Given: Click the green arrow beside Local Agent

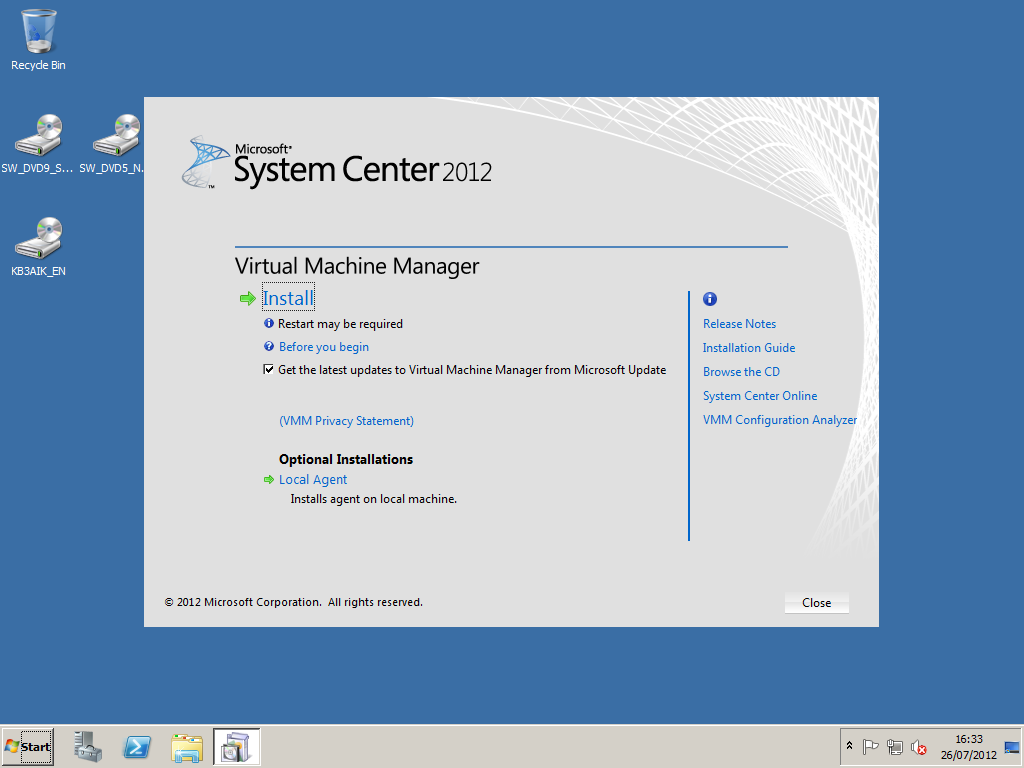Looking at the screenshot, I should click(x=268, y=479).
